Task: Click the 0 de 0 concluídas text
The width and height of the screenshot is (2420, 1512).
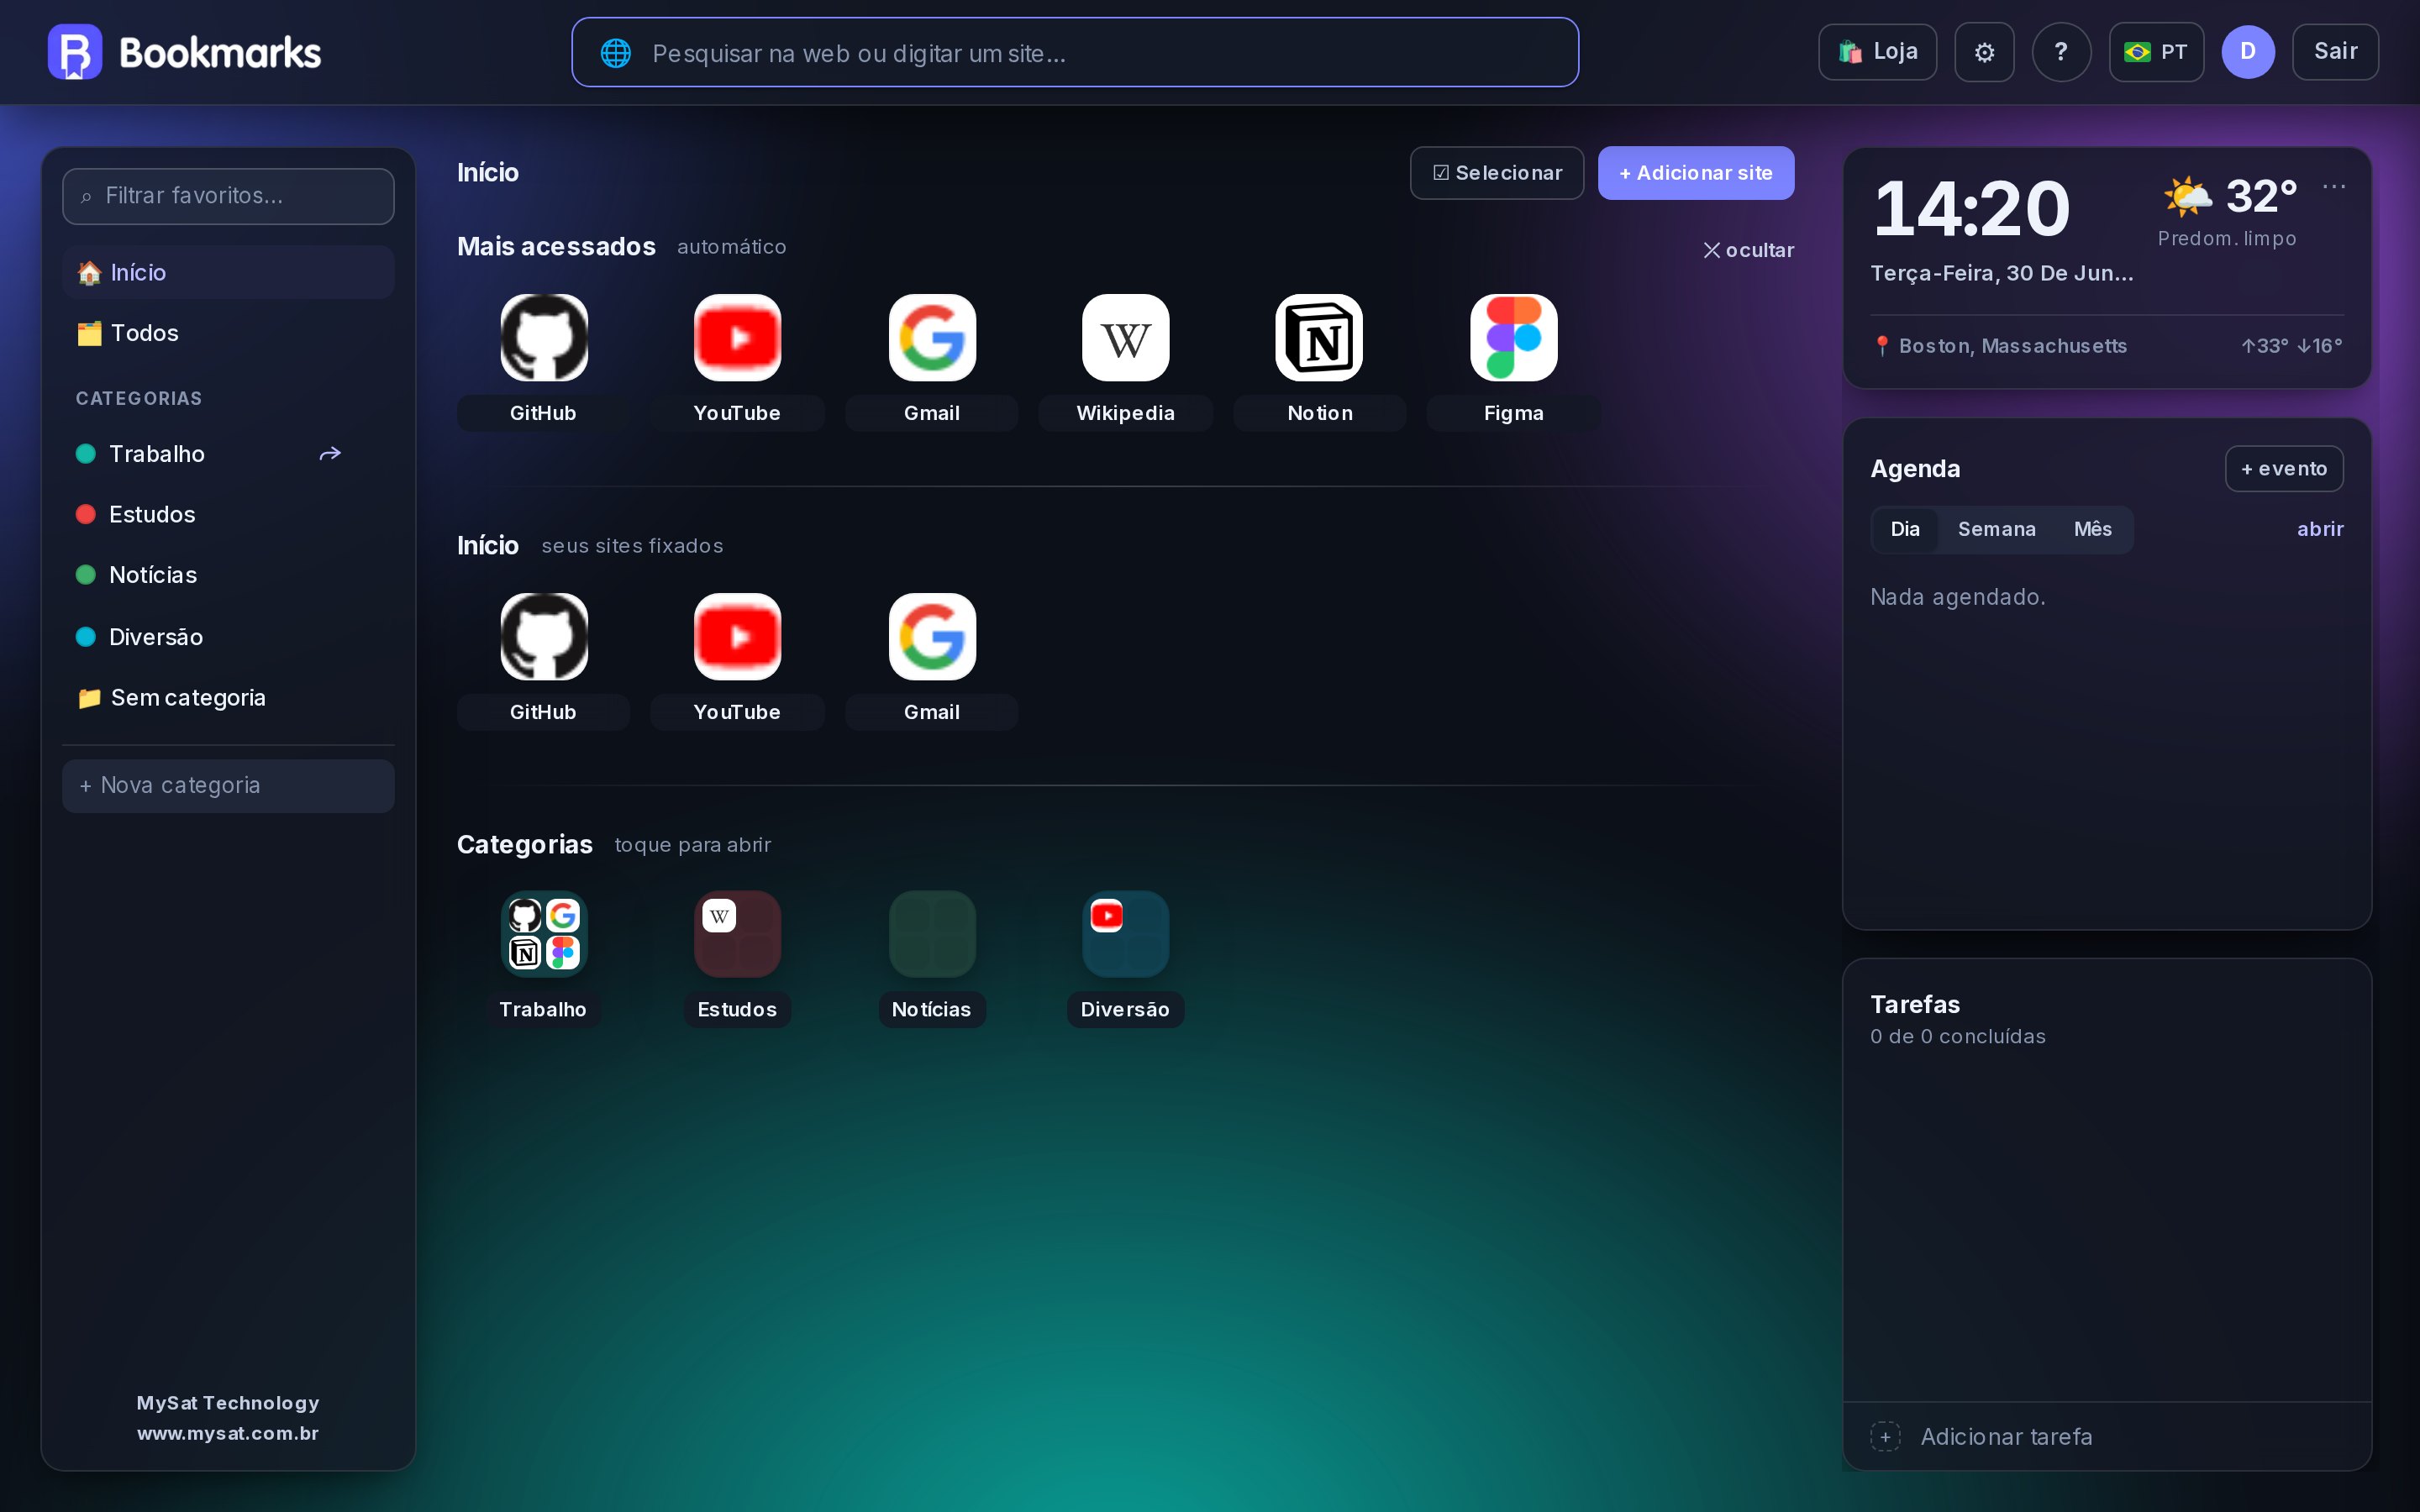Action: (x=1957, y=1037)
